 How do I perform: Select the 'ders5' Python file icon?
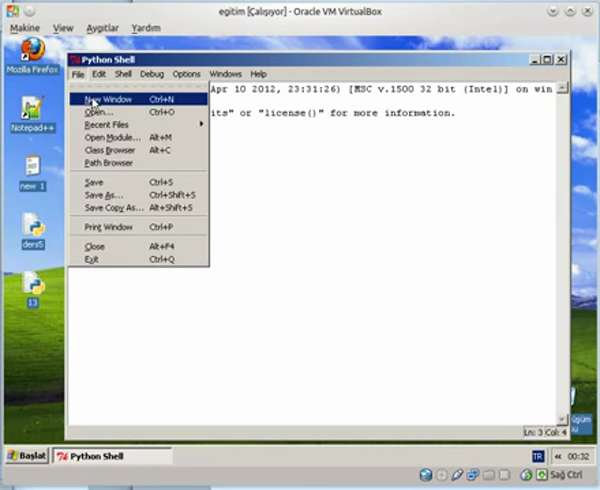[x=33, y=231]
